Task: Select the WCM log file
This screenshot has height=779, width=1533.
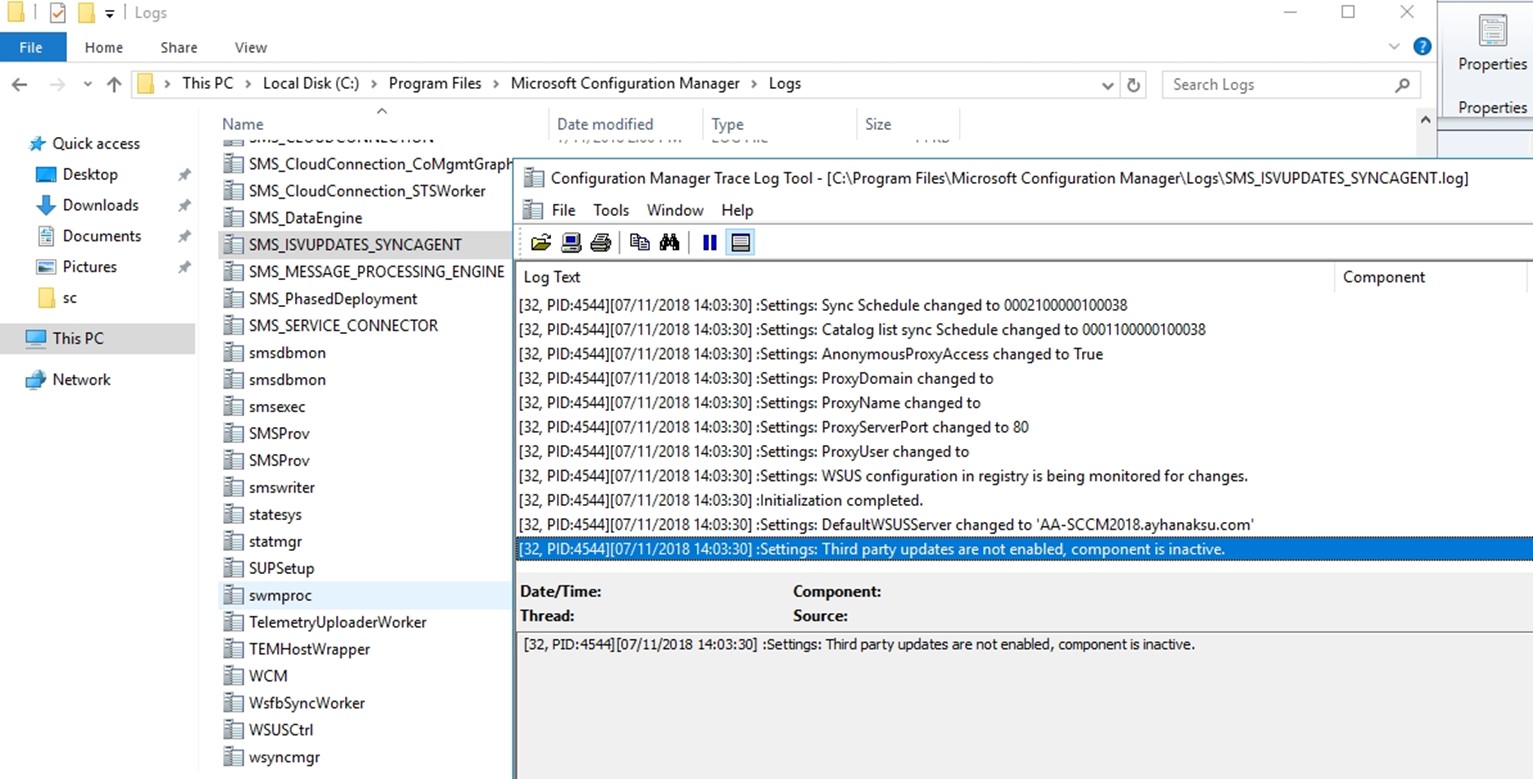Action: pos(268,677)
